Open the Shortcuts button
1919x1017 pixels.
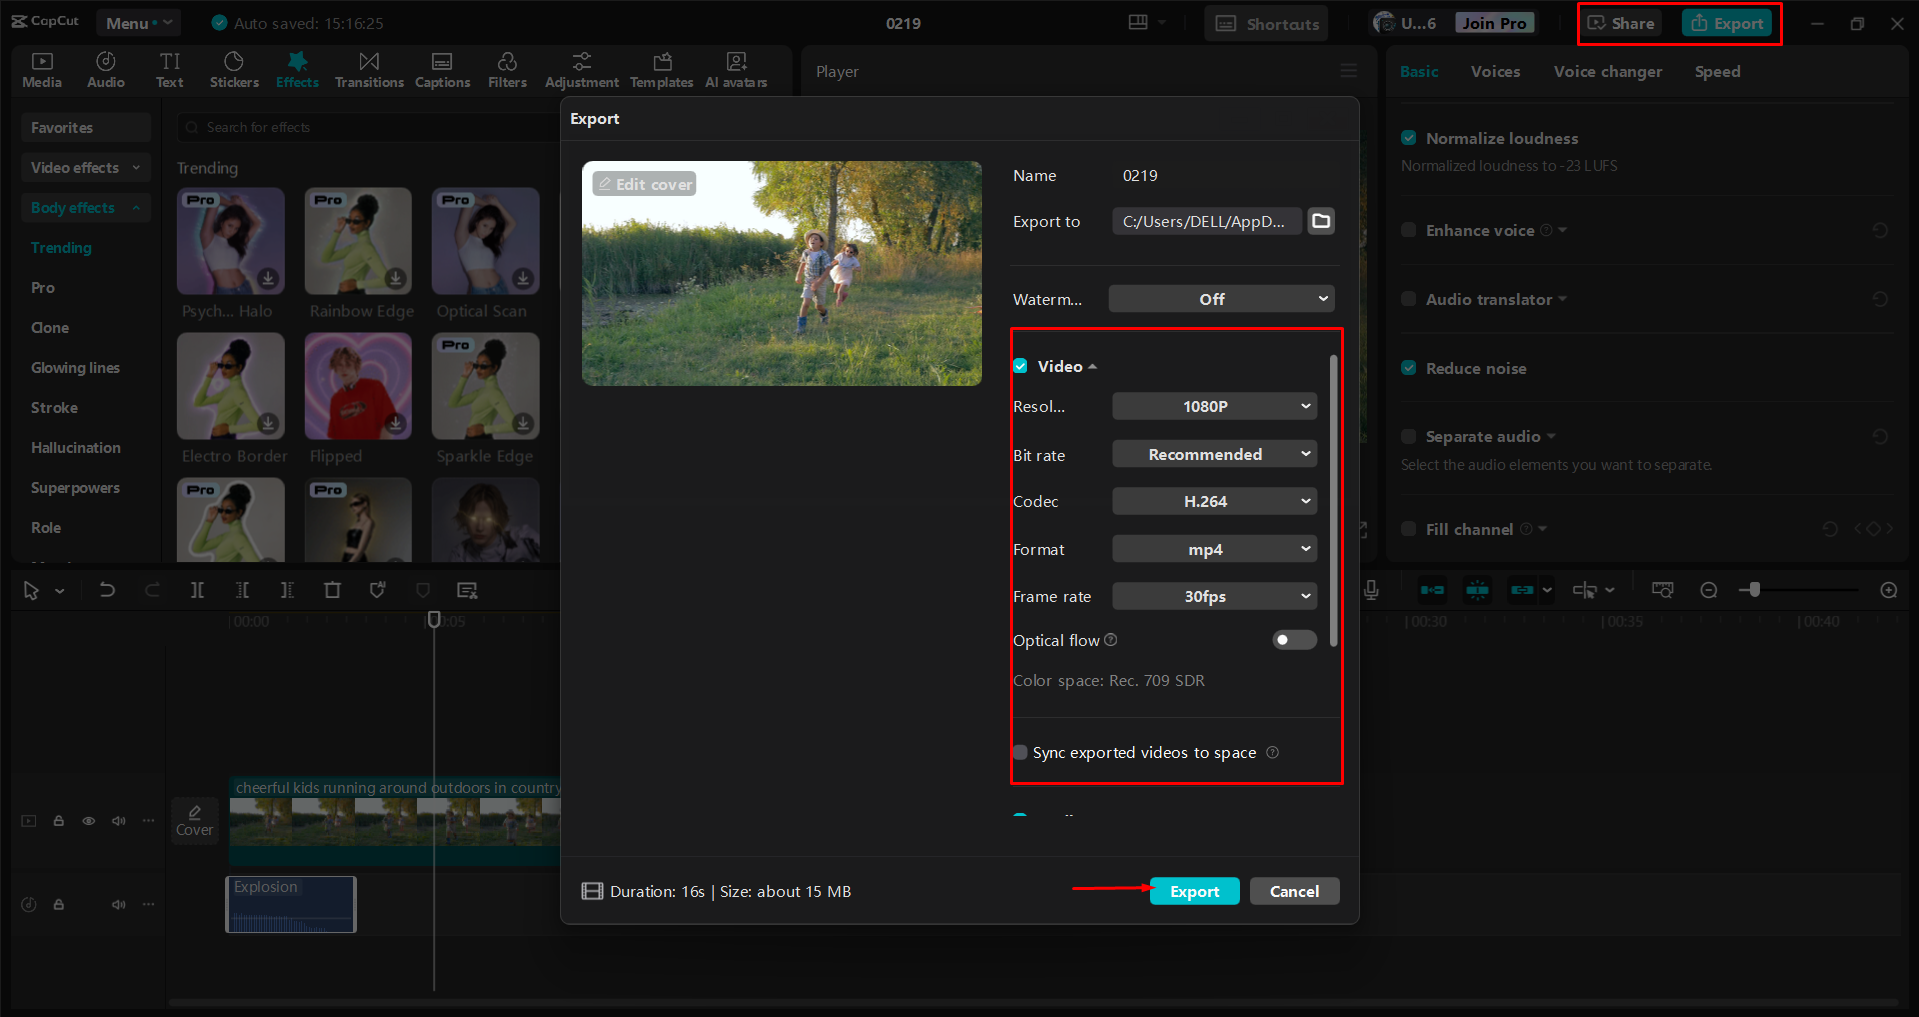(1266, 23)
